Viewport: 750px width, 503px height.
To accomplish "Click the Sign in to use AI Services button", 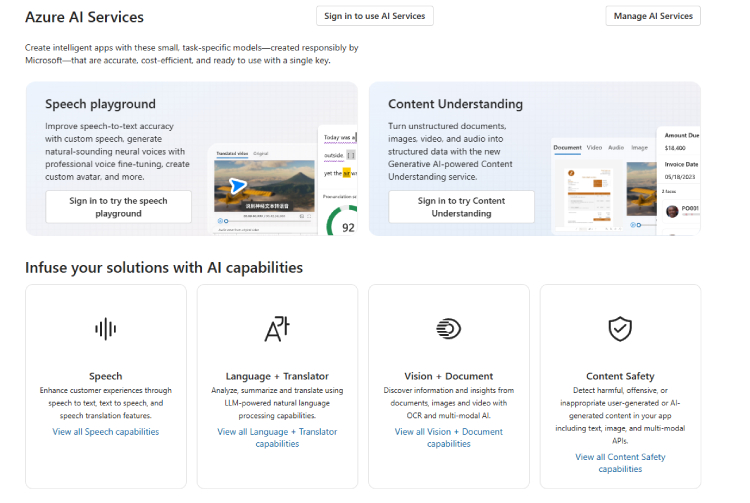I will tap(375, 16).
